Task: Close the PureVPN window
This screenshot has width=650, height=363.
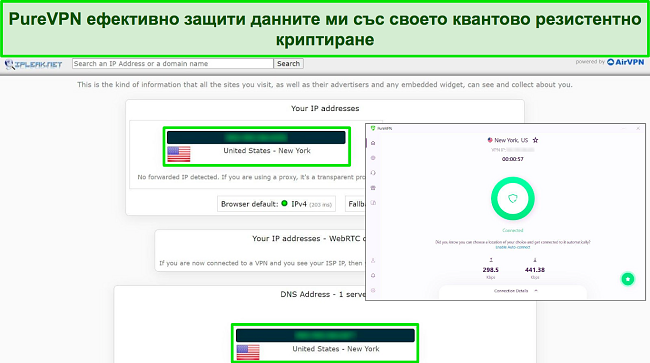Action: [x=638, y=128]
